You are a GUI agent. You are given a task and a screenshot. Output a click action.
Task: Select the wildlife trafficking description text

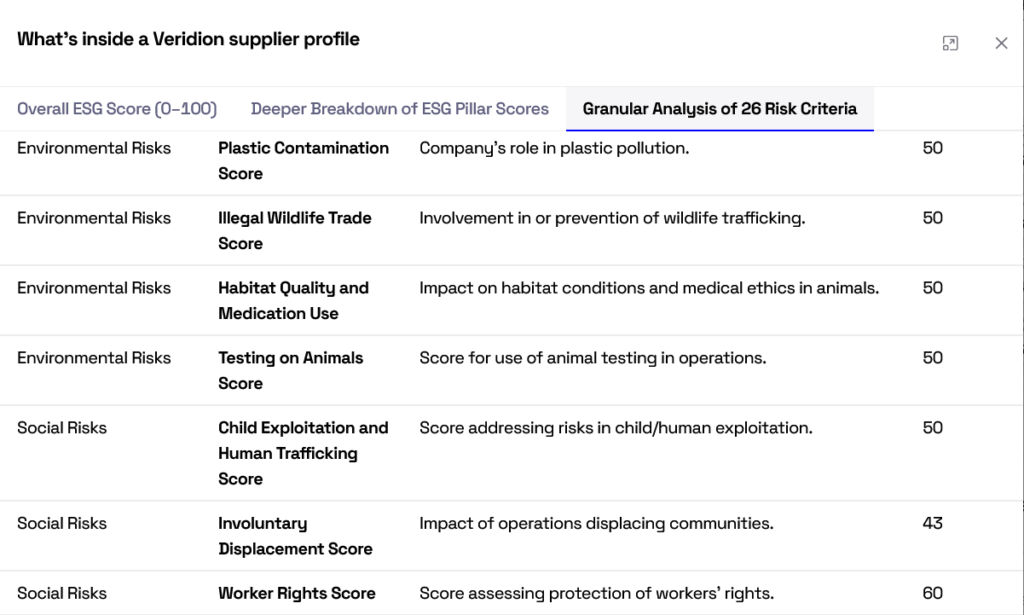[612, 218]
